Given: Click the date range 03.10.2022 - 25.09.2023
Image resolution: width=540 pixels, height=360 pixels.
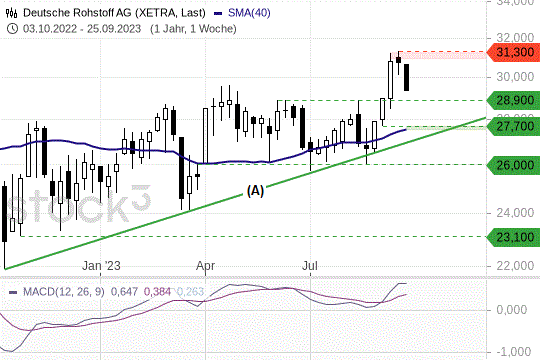Looking at the screenshot, I should tap(82, 29).
